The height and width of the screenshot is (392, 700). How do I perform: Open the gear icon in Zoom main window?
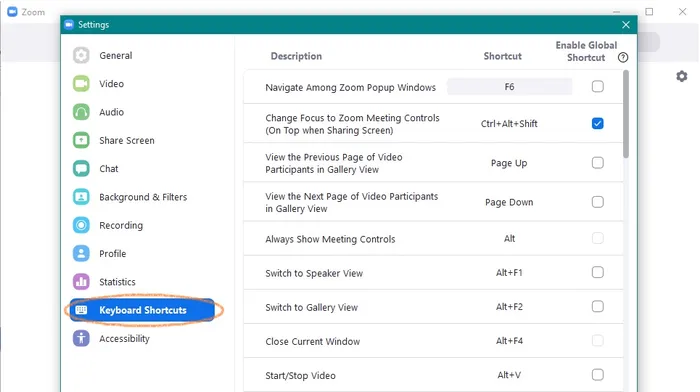click(682, 76)
